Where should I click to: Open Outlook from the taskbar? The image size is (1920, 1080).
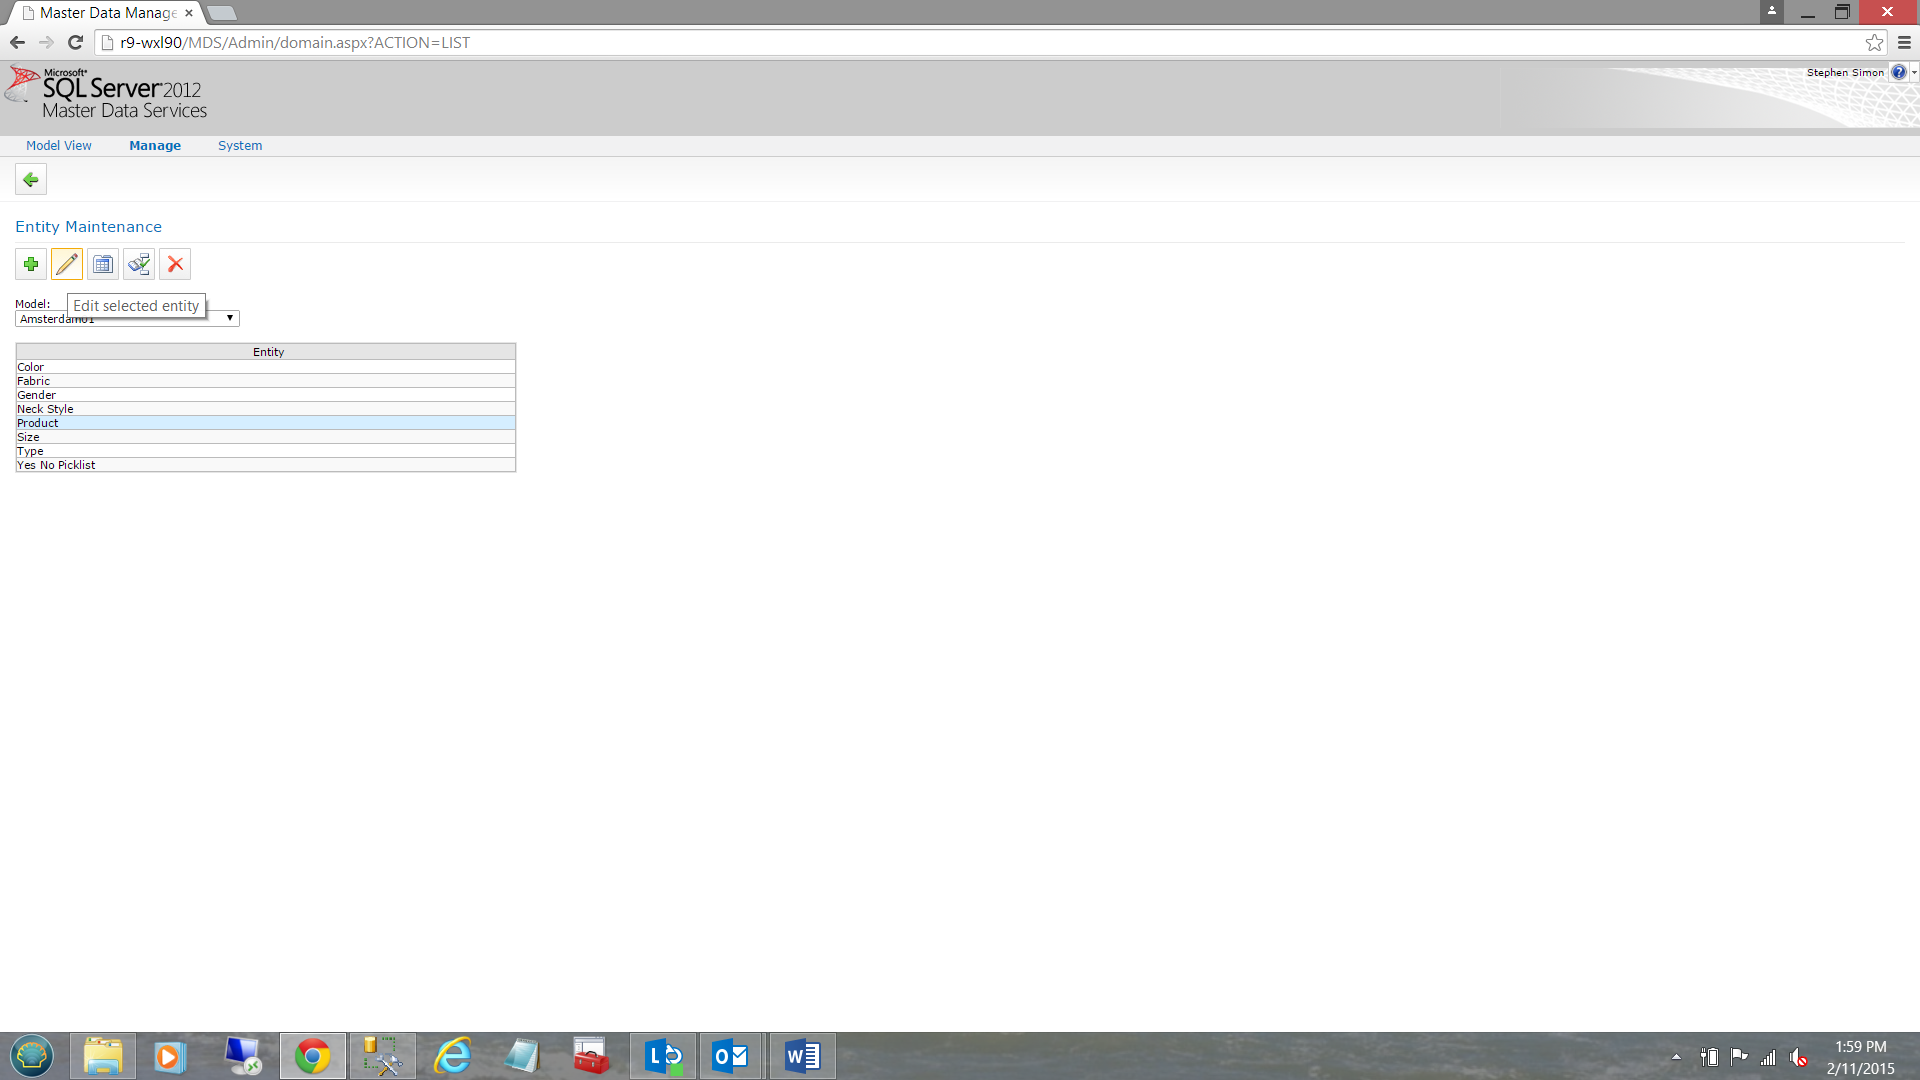click(731, 1056)
